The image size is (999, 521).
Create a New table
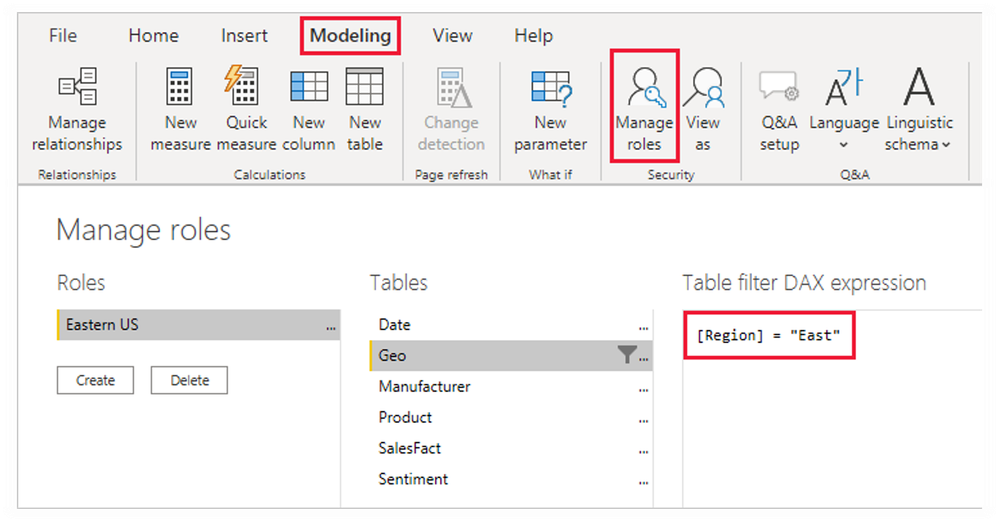(x=365, y=111)
